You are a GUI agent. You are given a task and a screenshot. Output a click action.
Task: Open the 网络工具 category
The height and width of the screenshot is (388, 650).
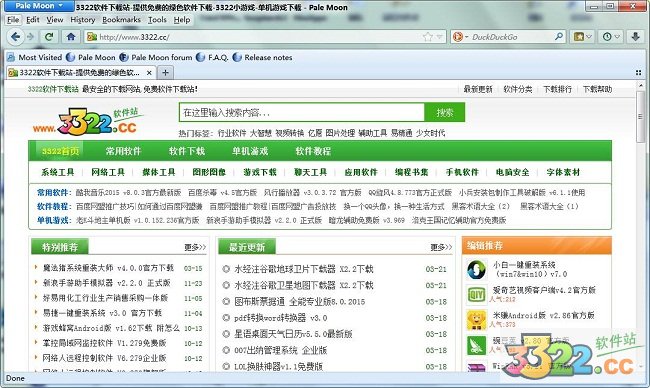click(108, 172)
